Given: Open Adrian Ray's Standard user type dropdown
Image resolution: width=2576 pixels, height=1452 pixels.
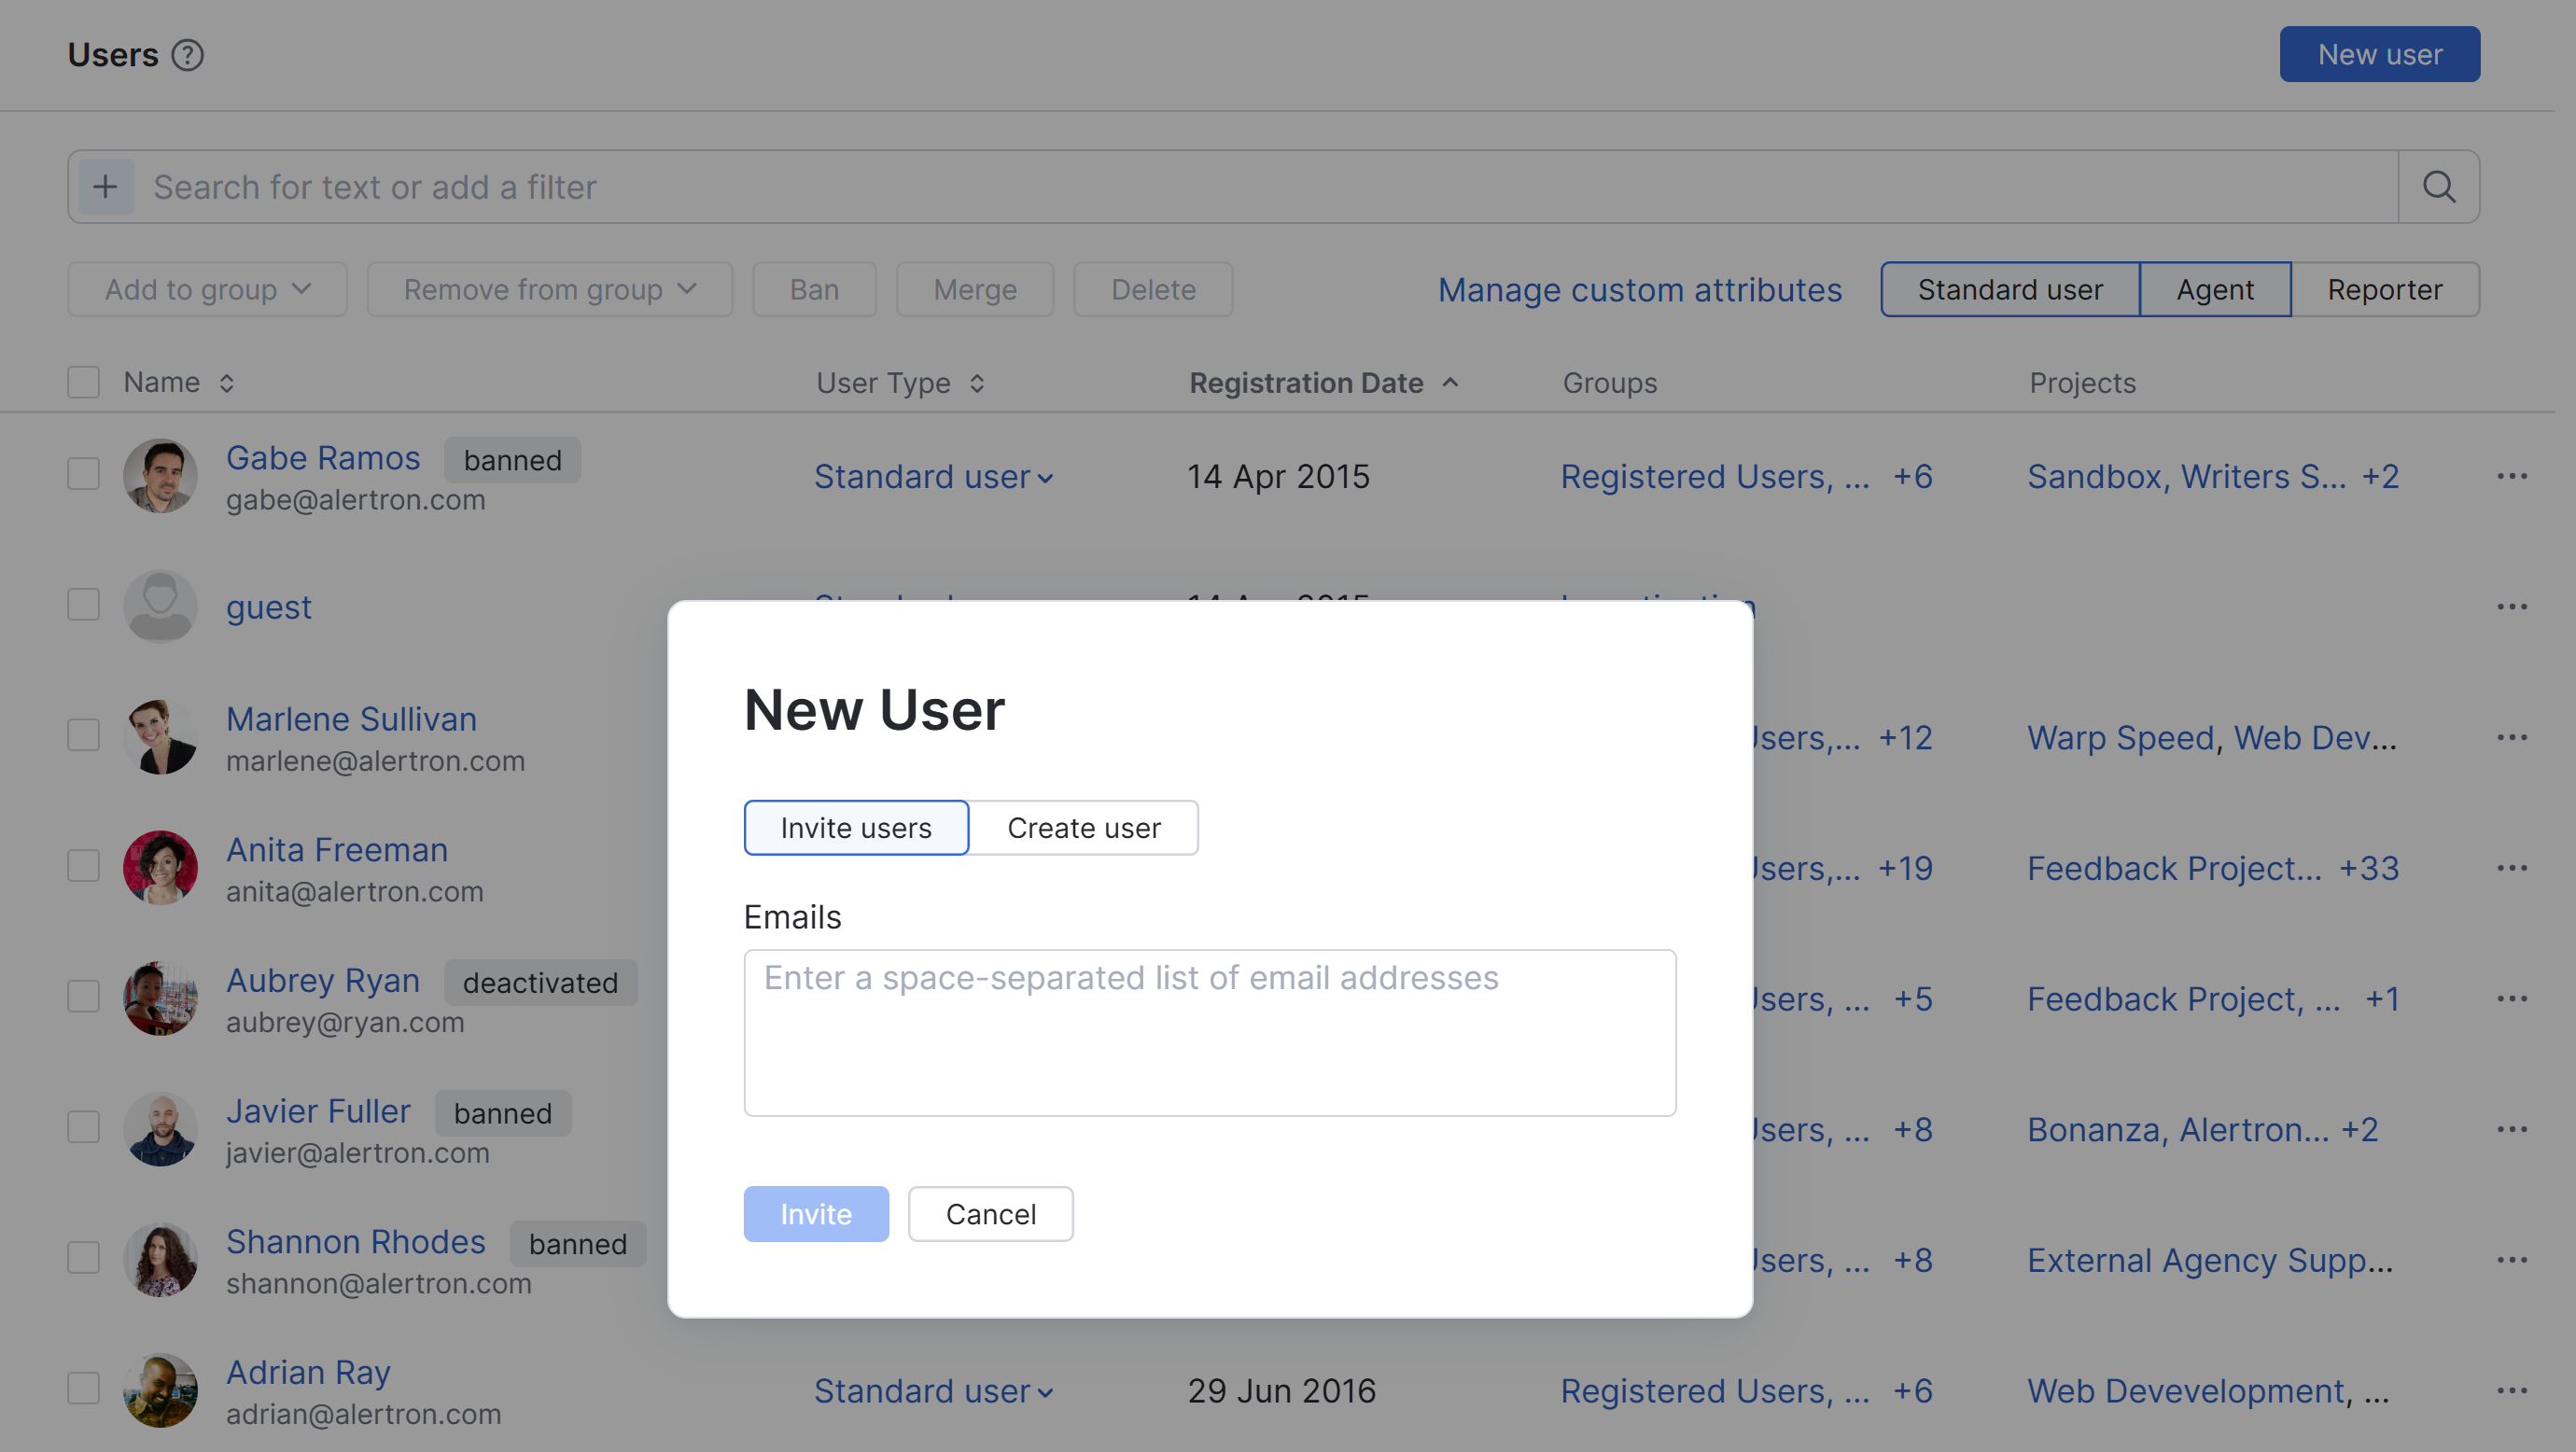Looking at the screenshot, I should [934, 1390].
